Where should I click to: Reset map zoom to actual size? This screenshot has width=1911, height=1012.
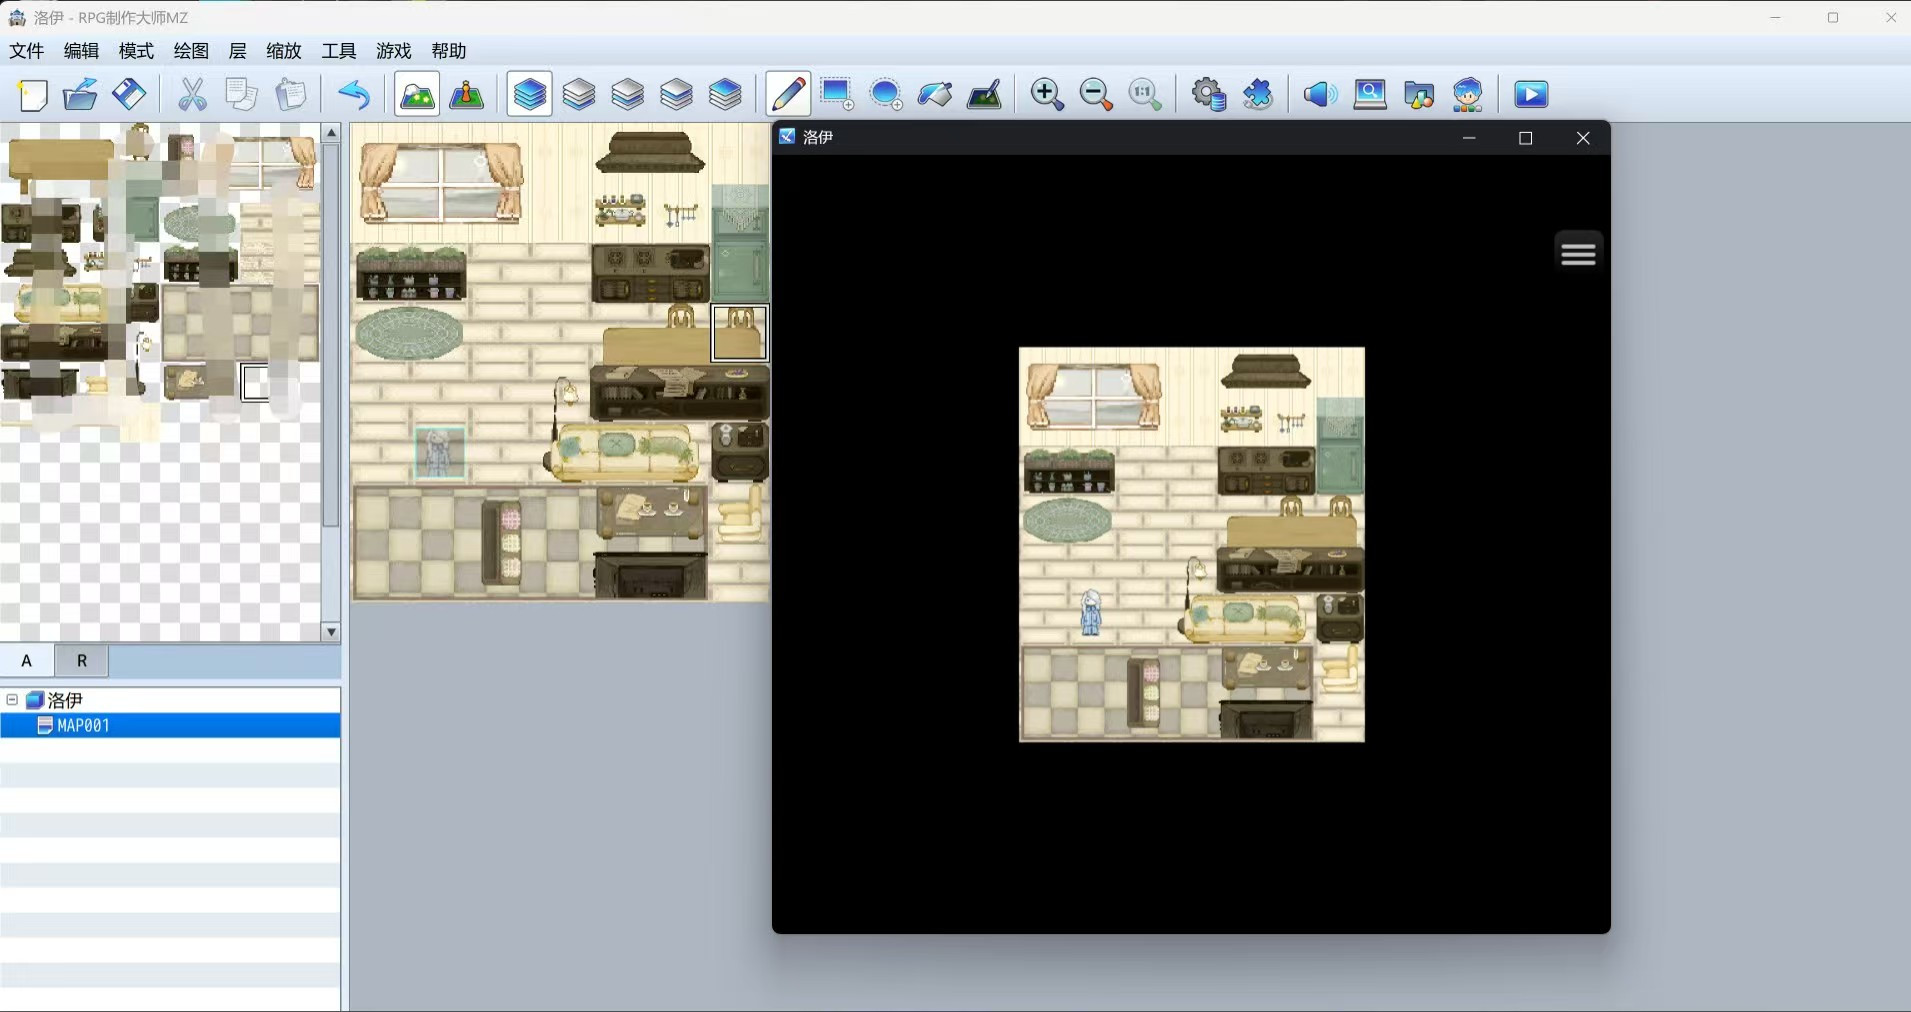1145,95
